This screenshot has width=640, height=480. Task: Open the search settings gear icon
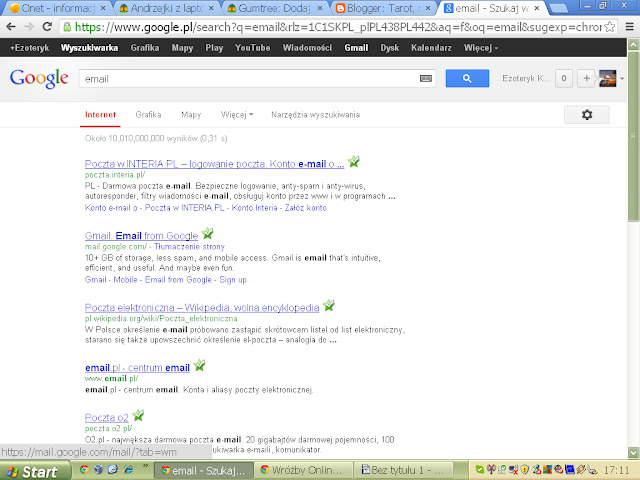tap(587, 115)
